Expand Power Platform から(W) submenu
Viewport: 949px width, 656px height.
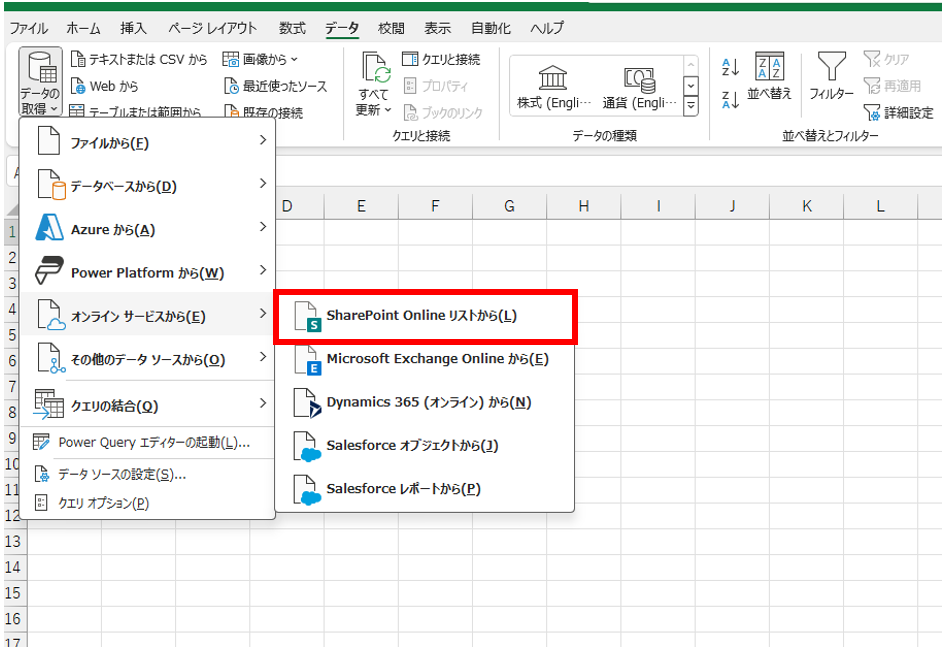(x=148, y=272)
